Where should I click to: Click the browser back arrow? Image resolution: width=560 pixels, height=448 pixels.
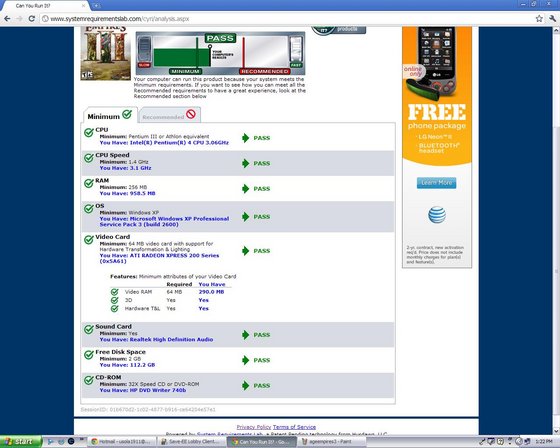[x=7, y=19]
